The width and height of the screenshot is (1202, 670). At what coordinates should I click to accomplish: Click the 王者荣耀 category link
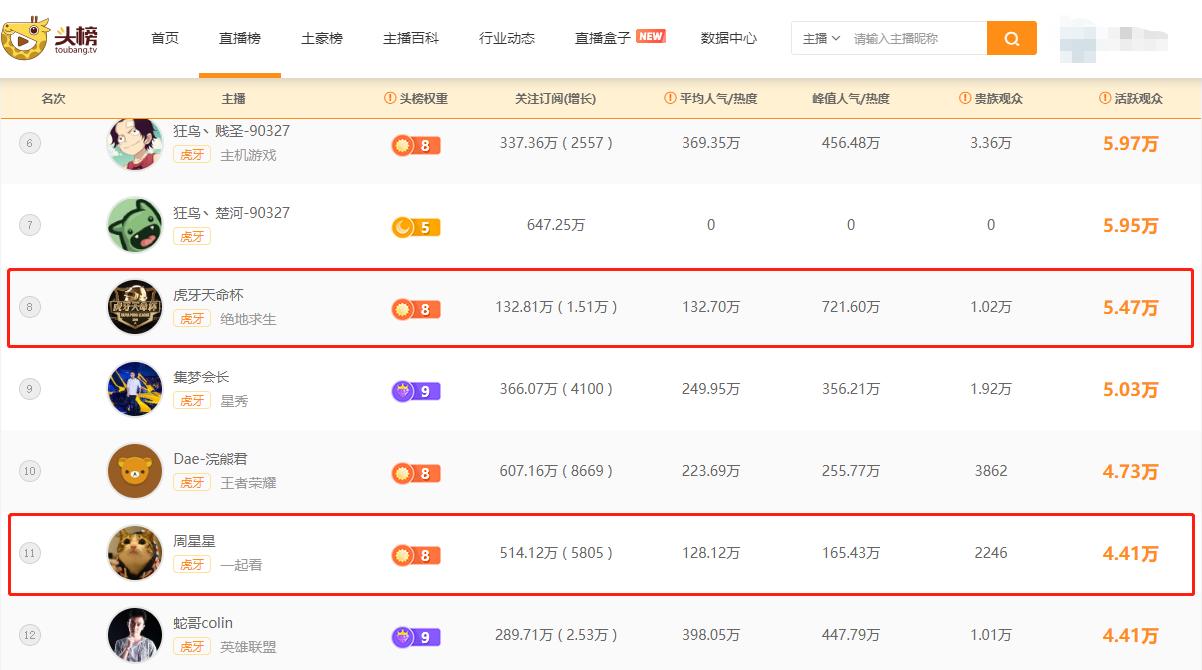(248, 483)
